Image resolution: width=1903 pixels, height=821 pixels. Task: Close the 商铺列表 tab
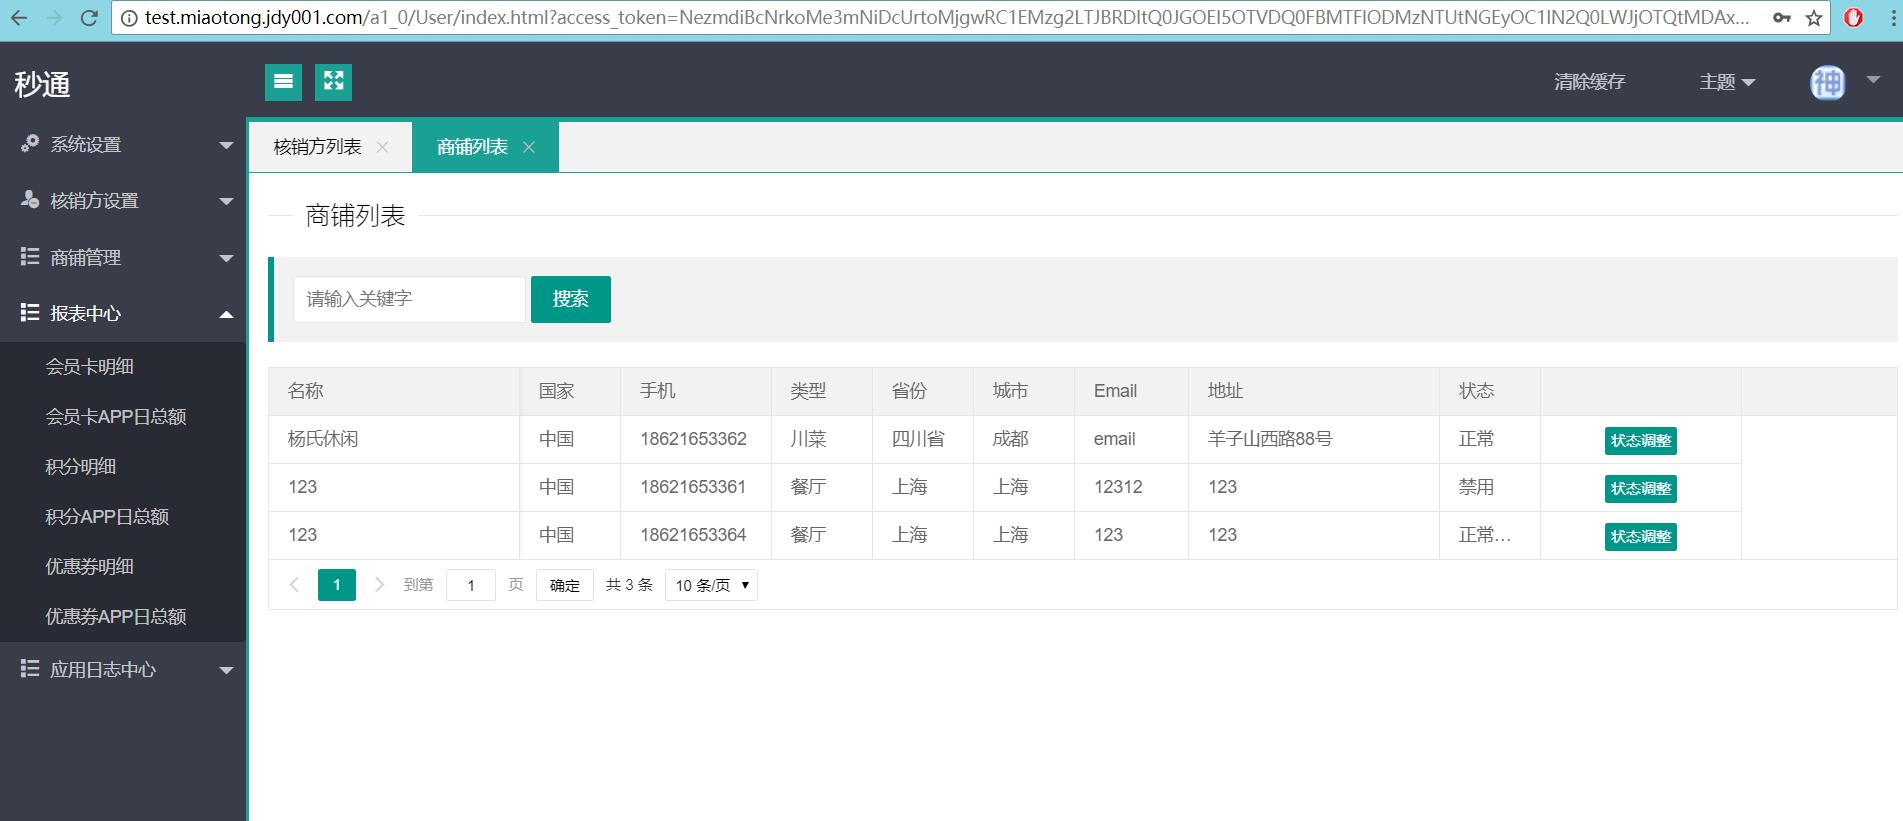[x=529, y=147]
